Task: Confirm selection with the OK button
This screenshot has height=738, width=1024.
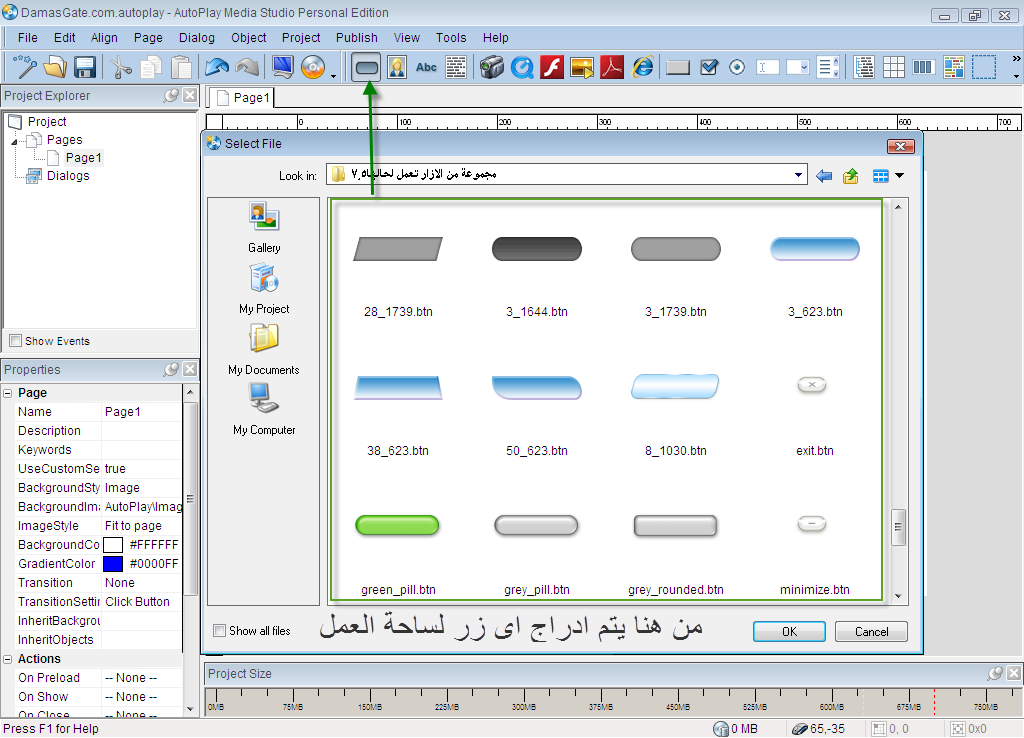Action: pyautogui.click(x=789, y=632)
